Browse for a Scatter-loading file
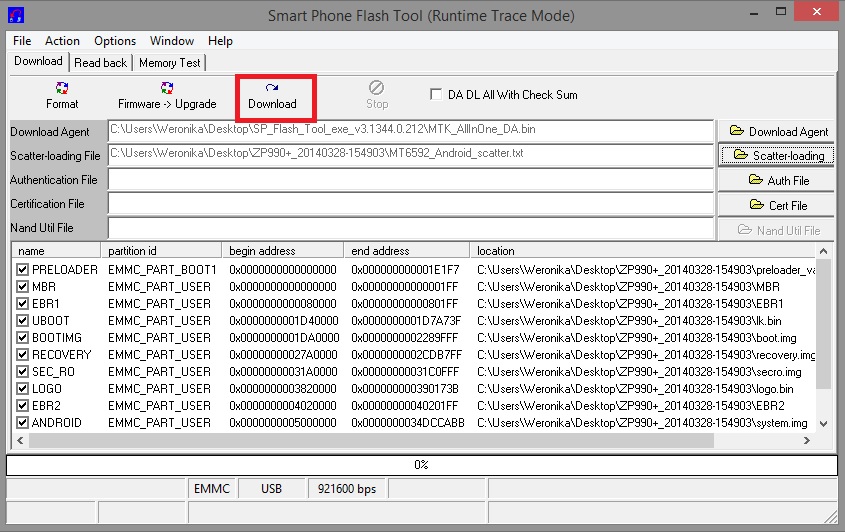The height and width of the screenshot is (532, 845). click(778, 155)
